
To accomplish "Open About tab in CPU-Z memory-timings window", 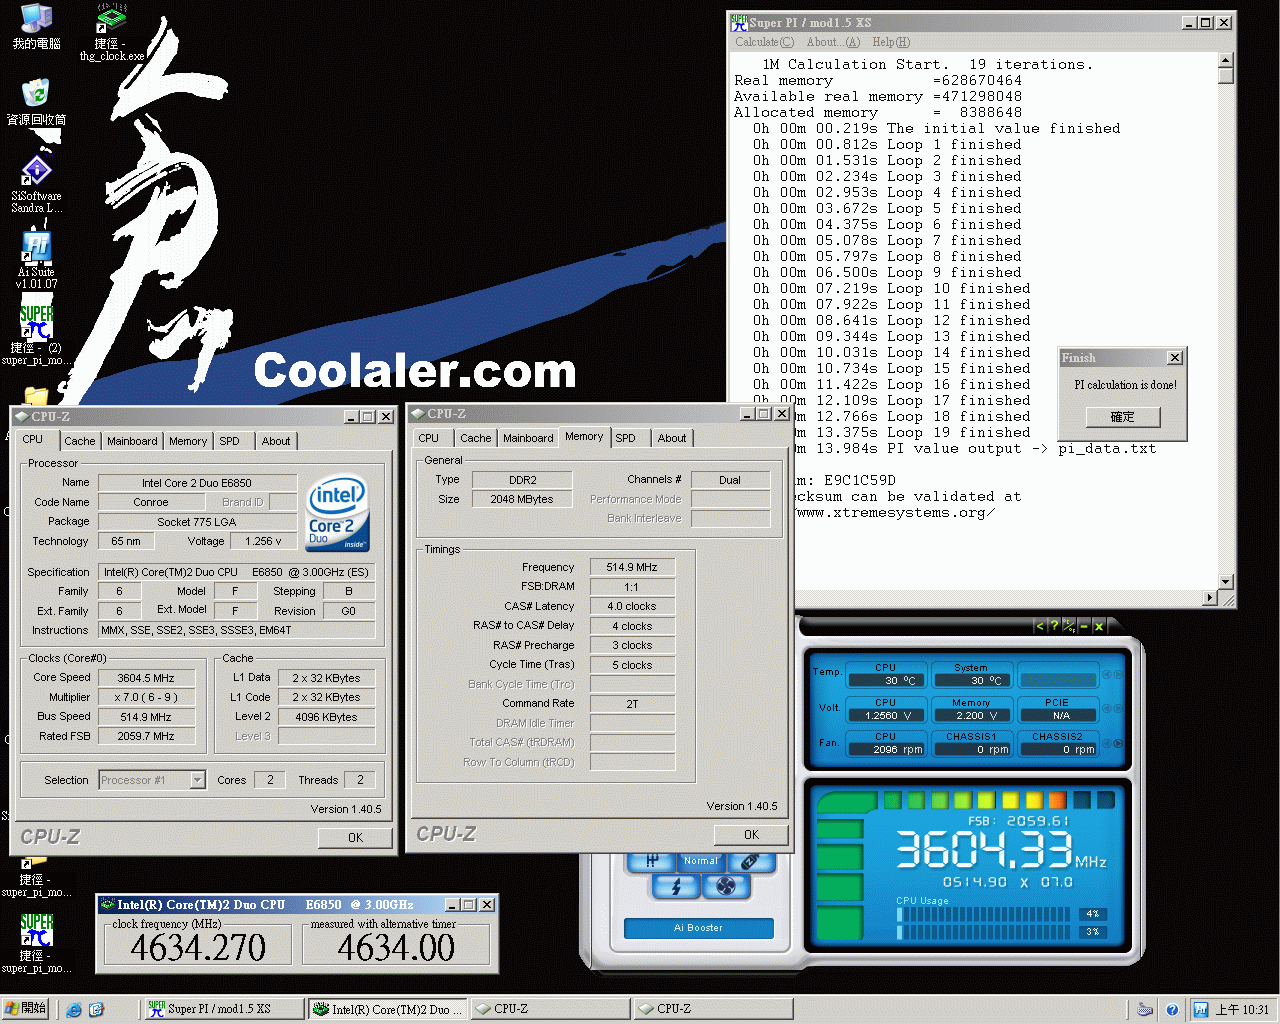I will (x=672, y=438).
